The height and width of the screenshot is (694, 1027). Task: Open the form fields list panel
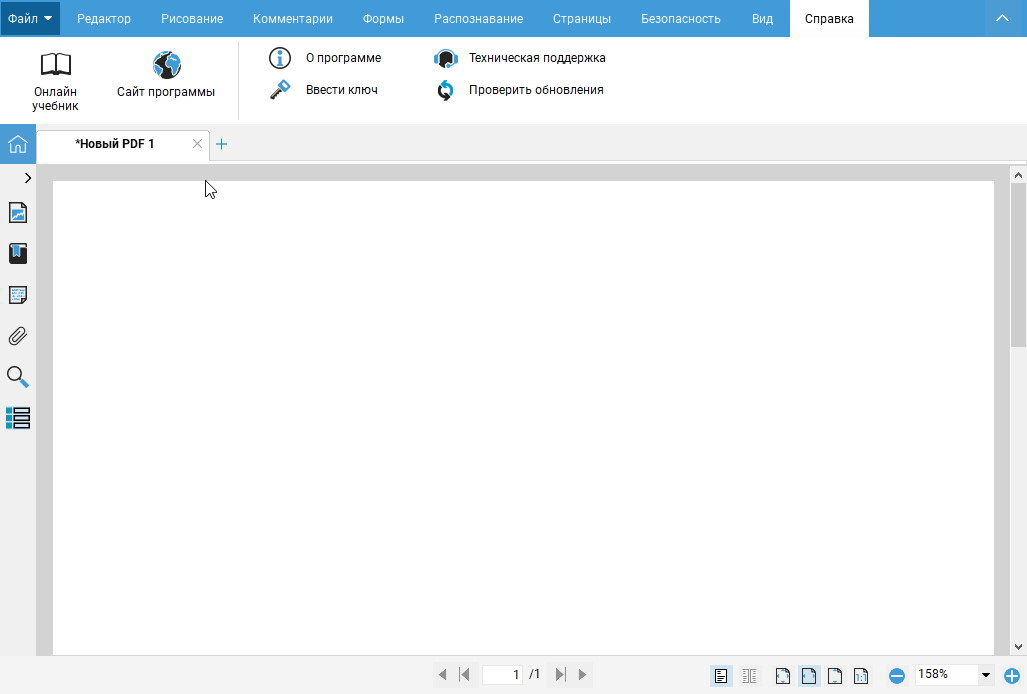[x=18, y=418]
